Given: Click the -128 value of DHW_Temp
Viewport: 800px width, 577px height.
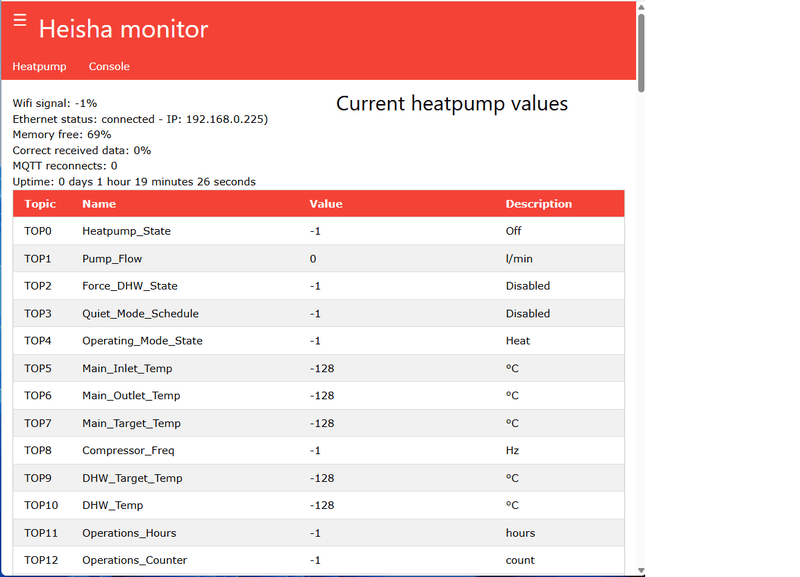Looking at the screenshot, I should (322, 505).
